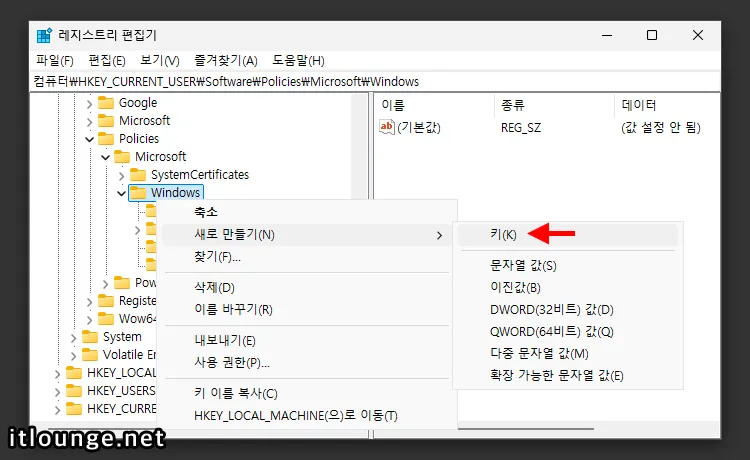Close the Registry Editor window
750x460 pixels.
click(x=698, y=35)
